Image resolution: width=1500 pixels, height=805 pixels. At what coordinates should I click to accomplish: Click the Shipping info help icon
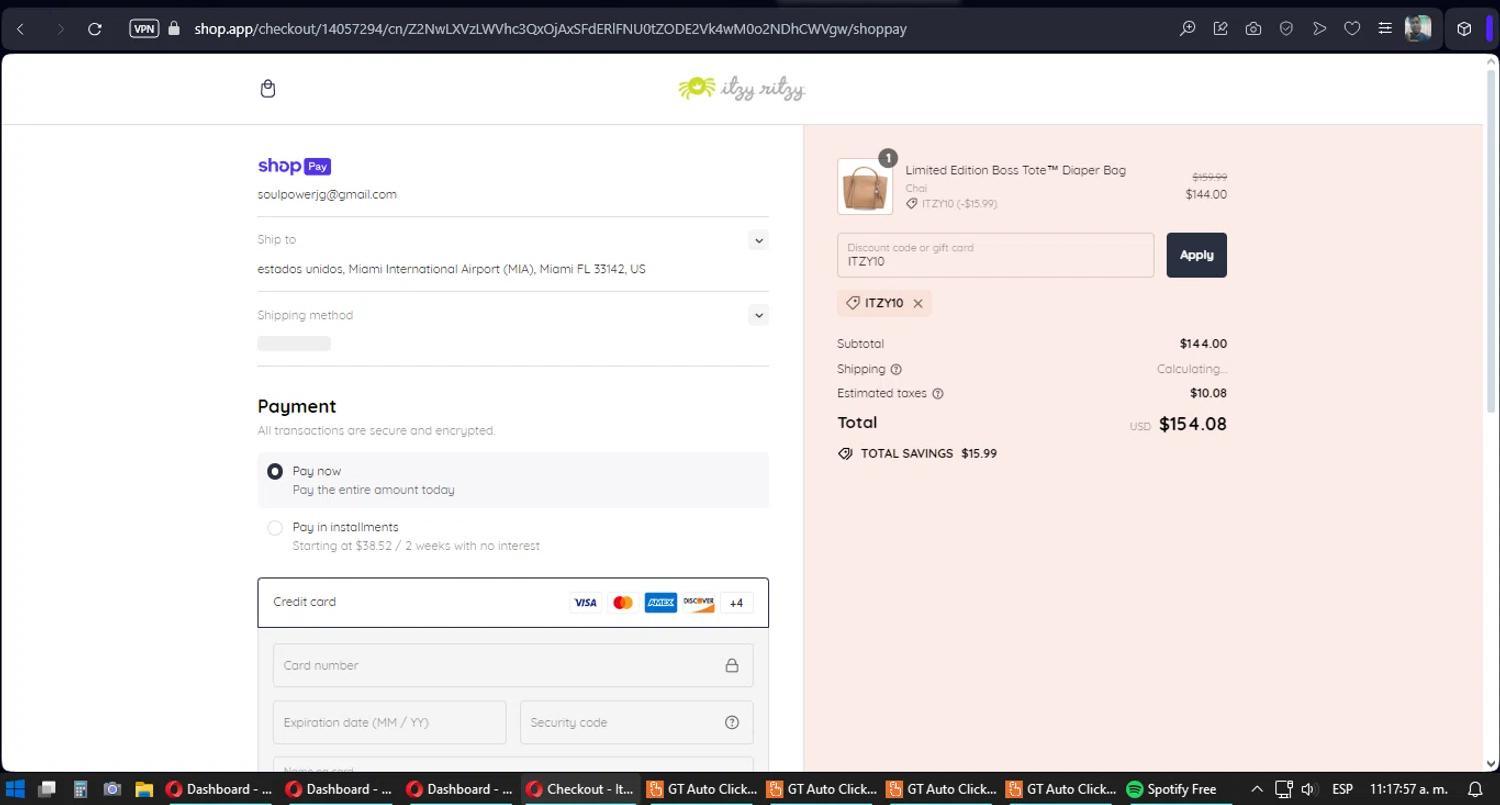click(x=896, y=369)
